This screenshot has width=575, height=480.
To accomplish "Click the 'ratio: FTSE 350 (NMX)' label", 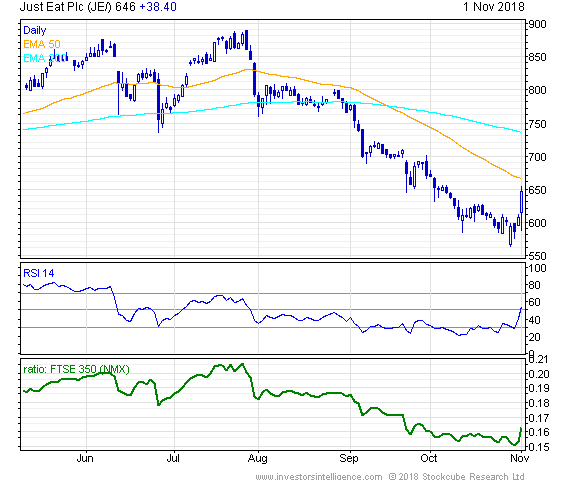I will click(x=76, y=369).
